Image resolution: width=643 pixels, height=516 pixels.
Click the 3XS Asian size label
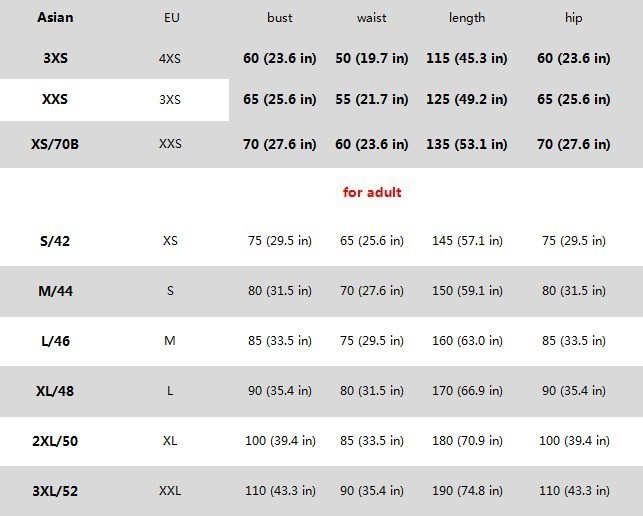coord(55,58)
